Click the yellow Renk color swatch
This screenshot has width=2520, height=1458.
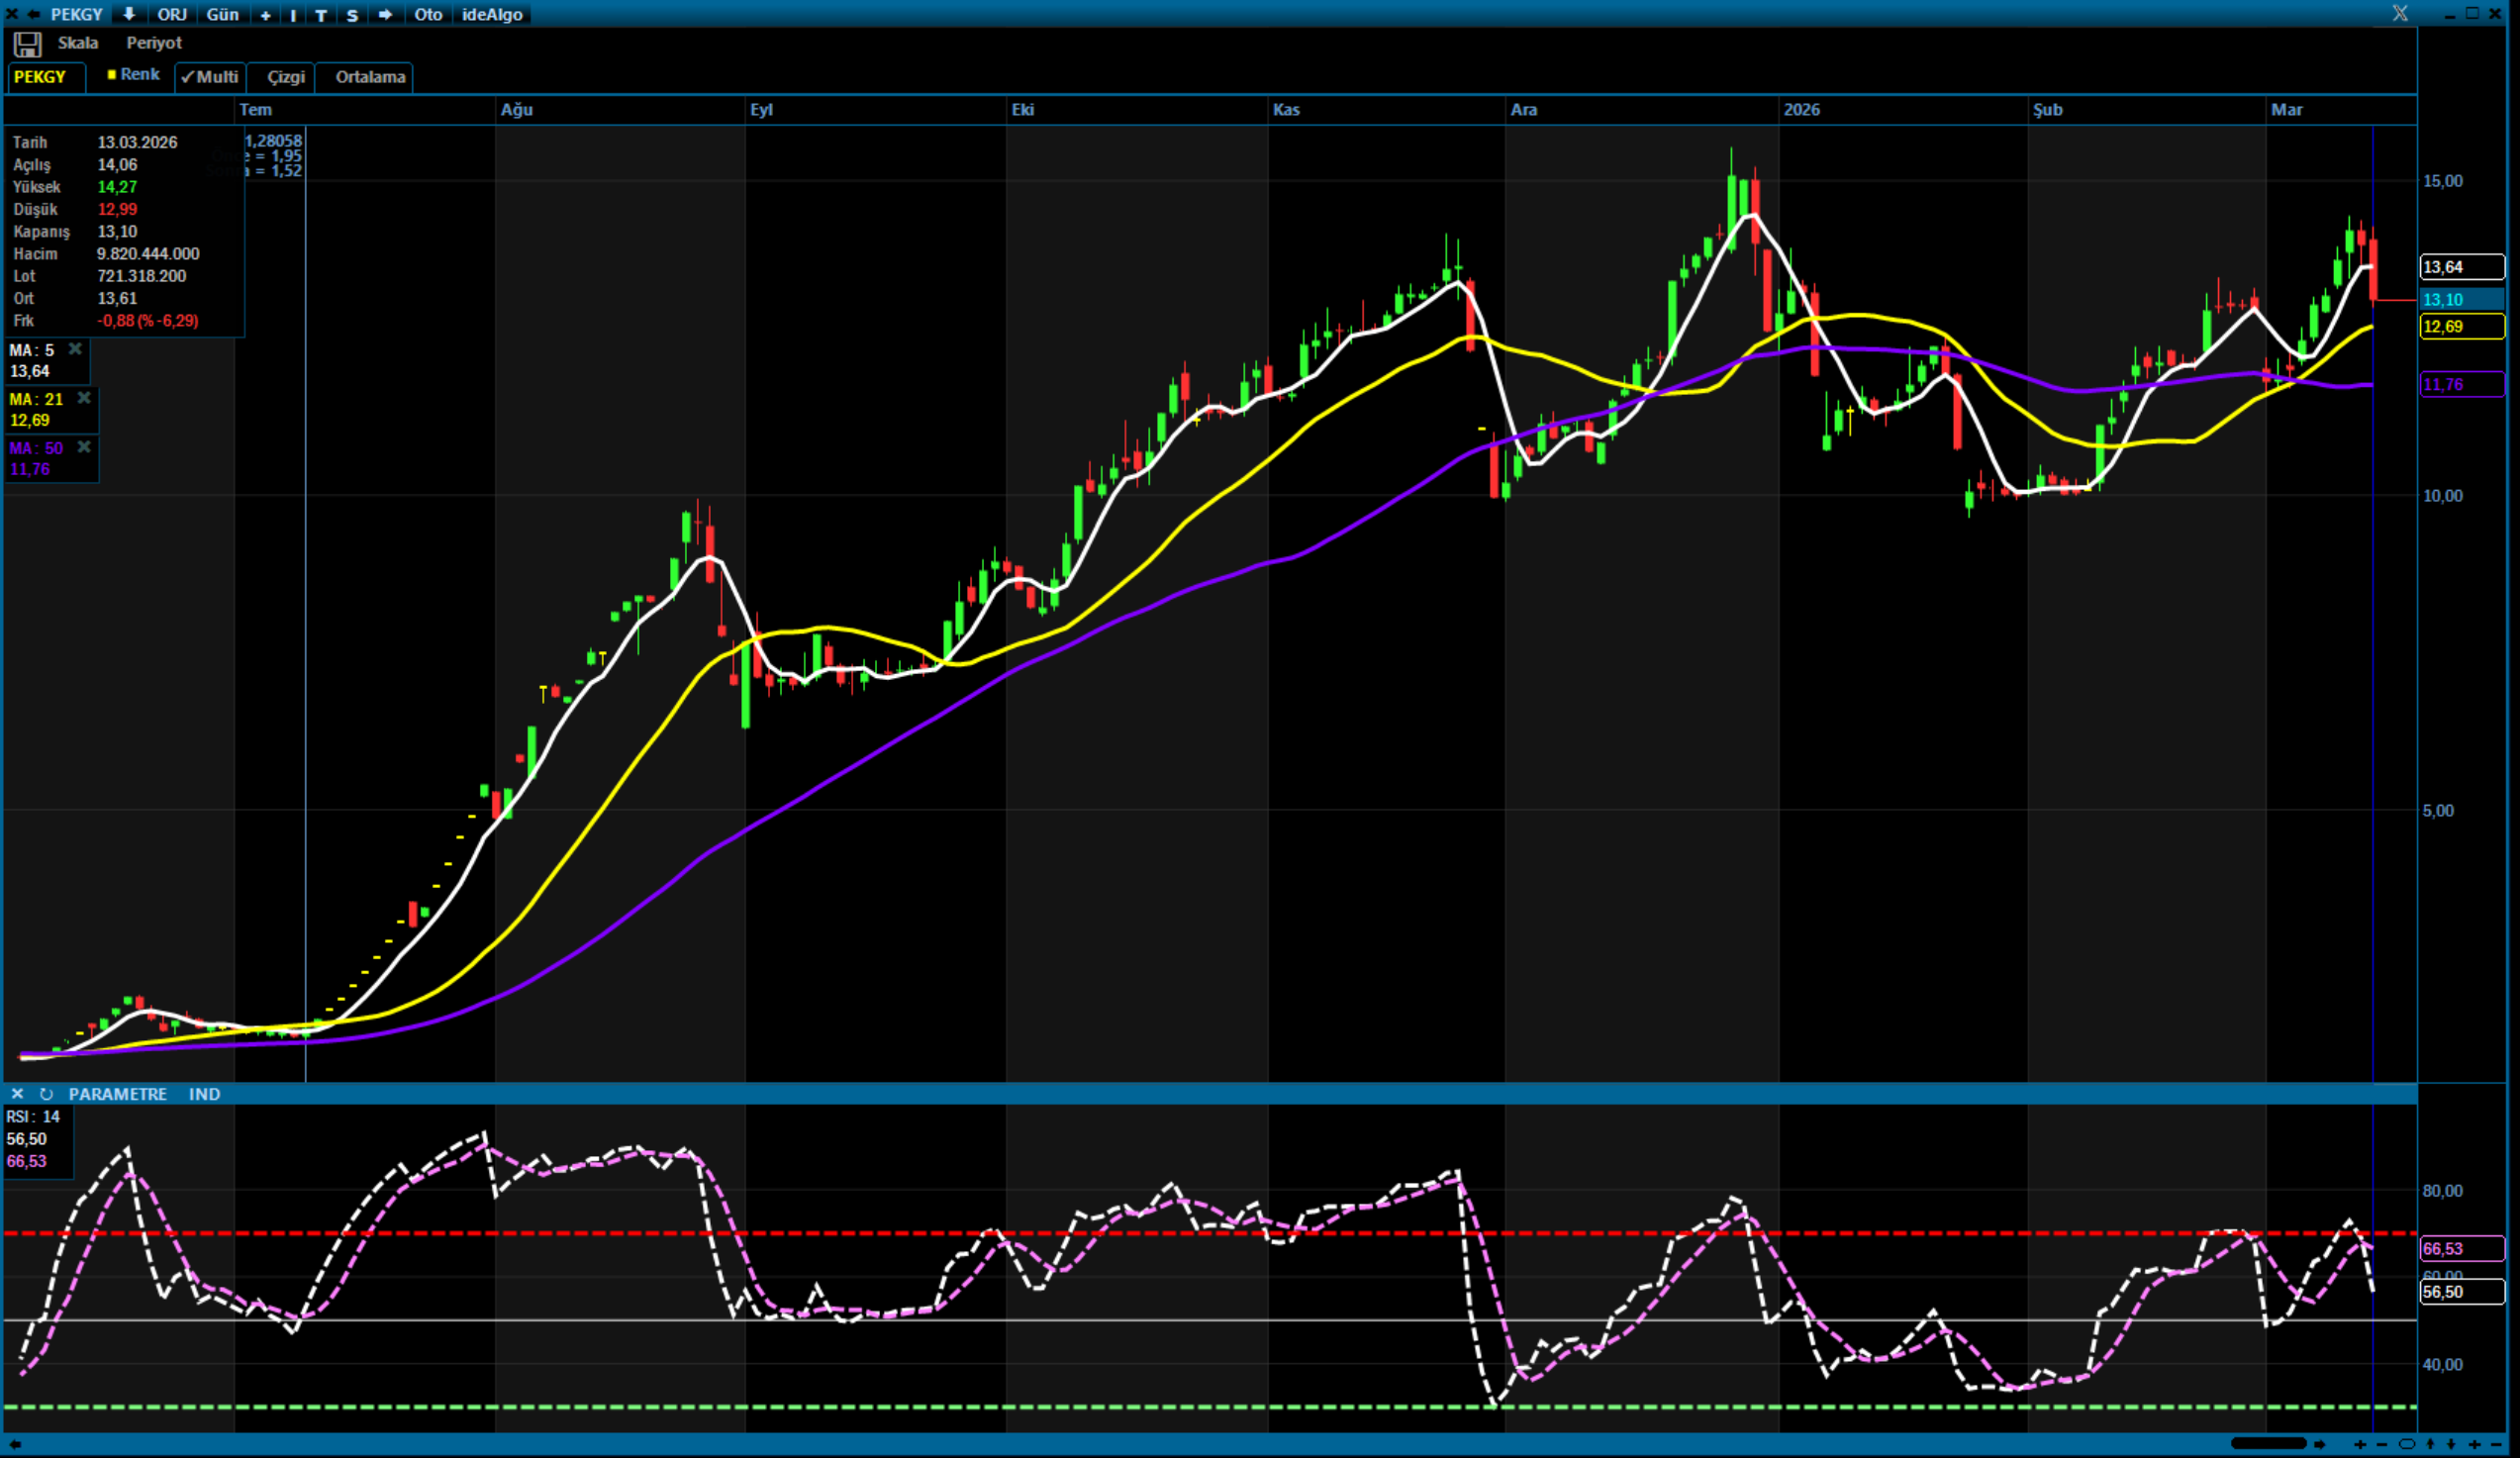click(112, 74)
